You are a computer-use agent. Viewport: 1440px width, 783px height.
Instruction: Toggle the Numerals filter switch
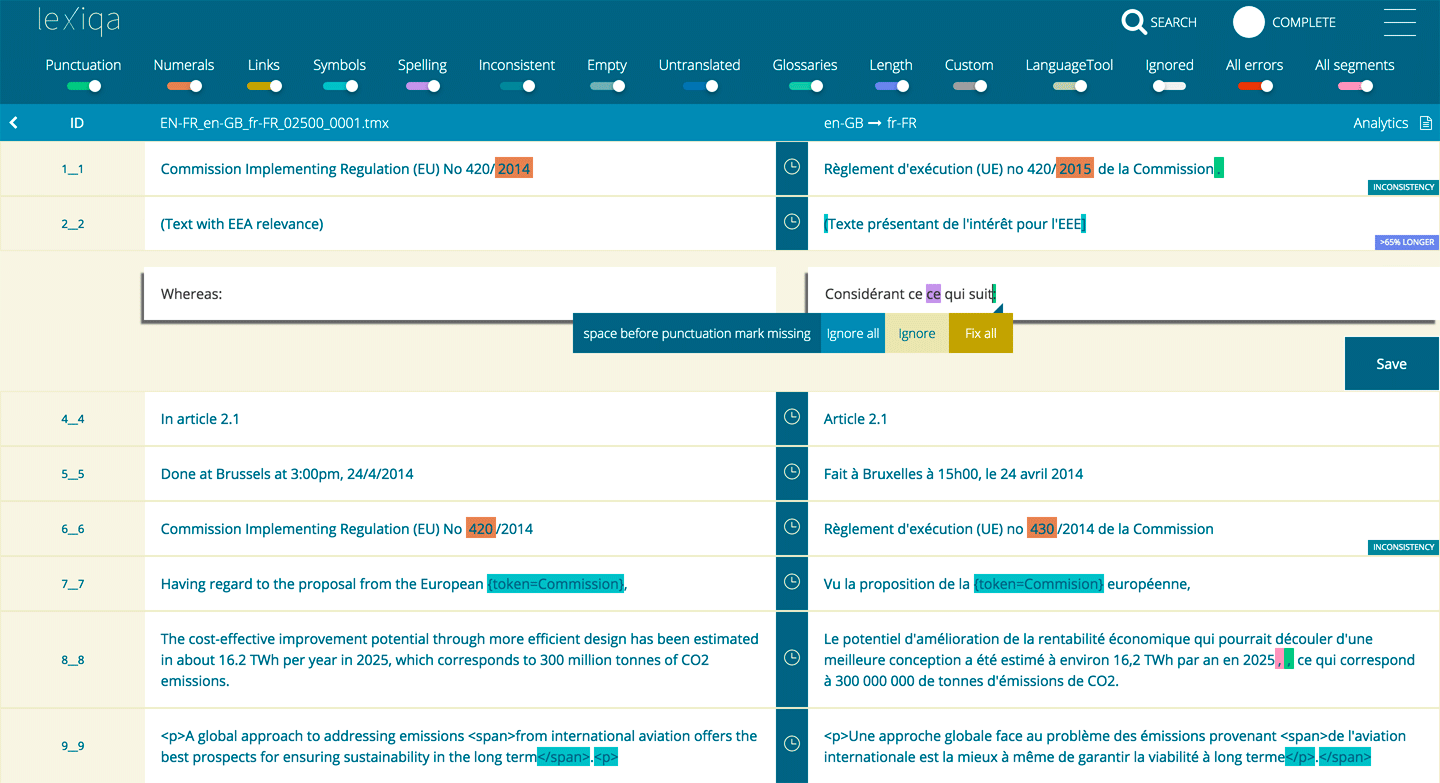(184, 87)
